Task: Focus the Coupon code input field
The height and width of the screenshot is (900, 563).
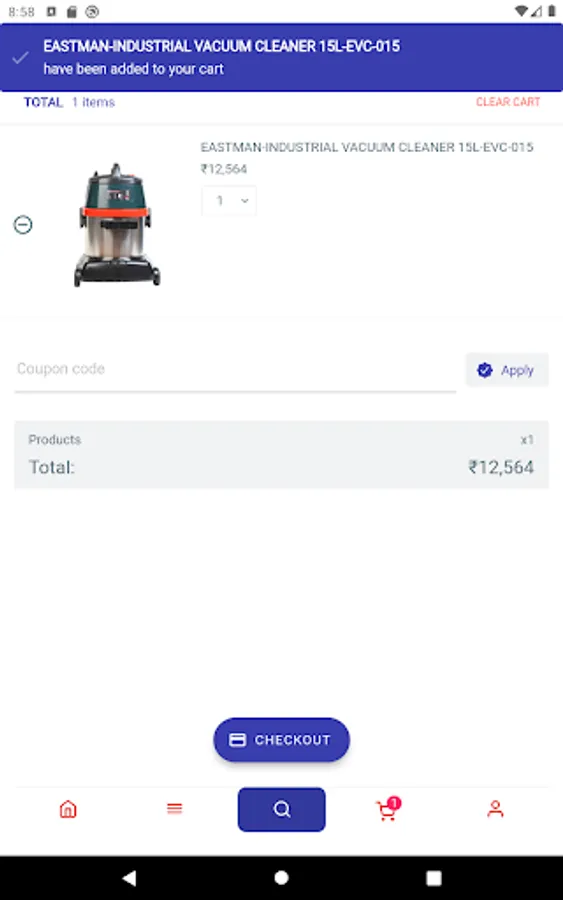Action: [x=235, y=369]
